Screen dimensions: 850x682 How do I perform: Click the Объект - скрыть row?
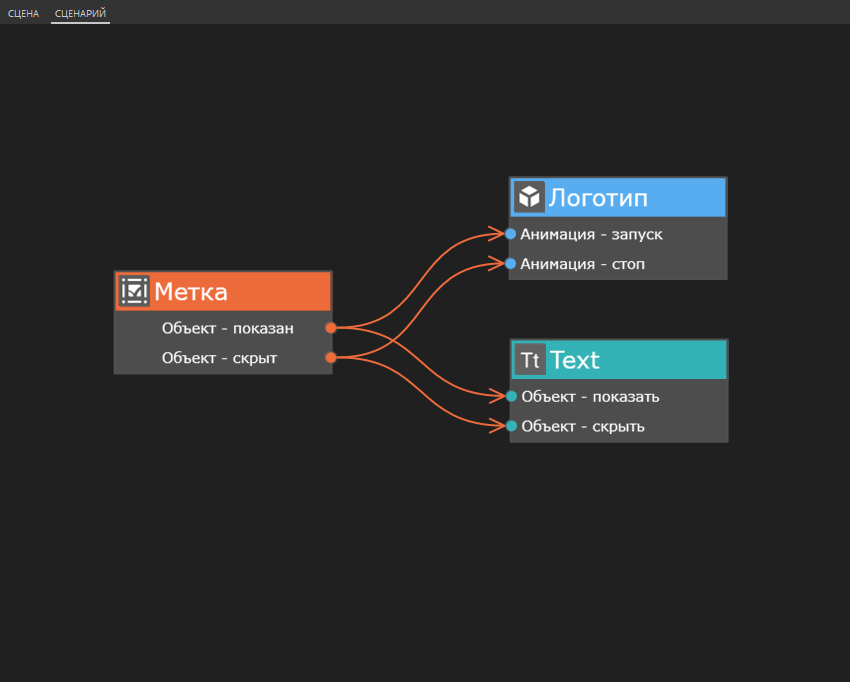[x=583, y=427]
